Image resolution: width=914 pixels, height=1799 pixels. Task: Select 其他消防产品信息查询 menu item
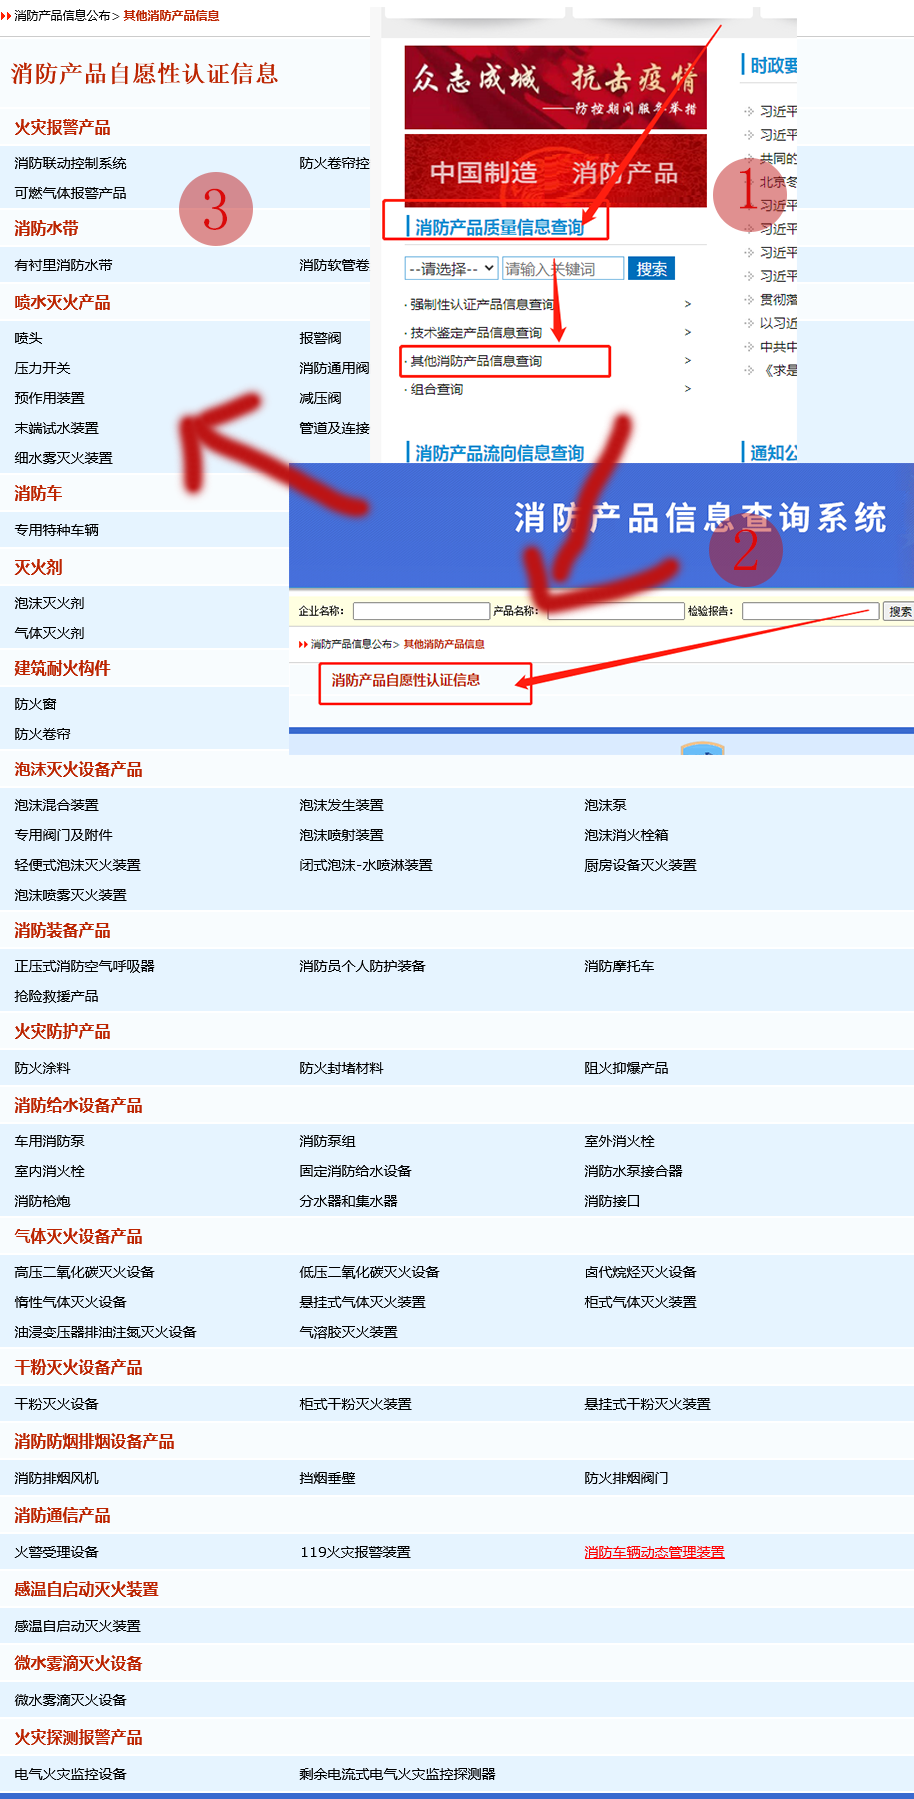click(x=477, y=361)
